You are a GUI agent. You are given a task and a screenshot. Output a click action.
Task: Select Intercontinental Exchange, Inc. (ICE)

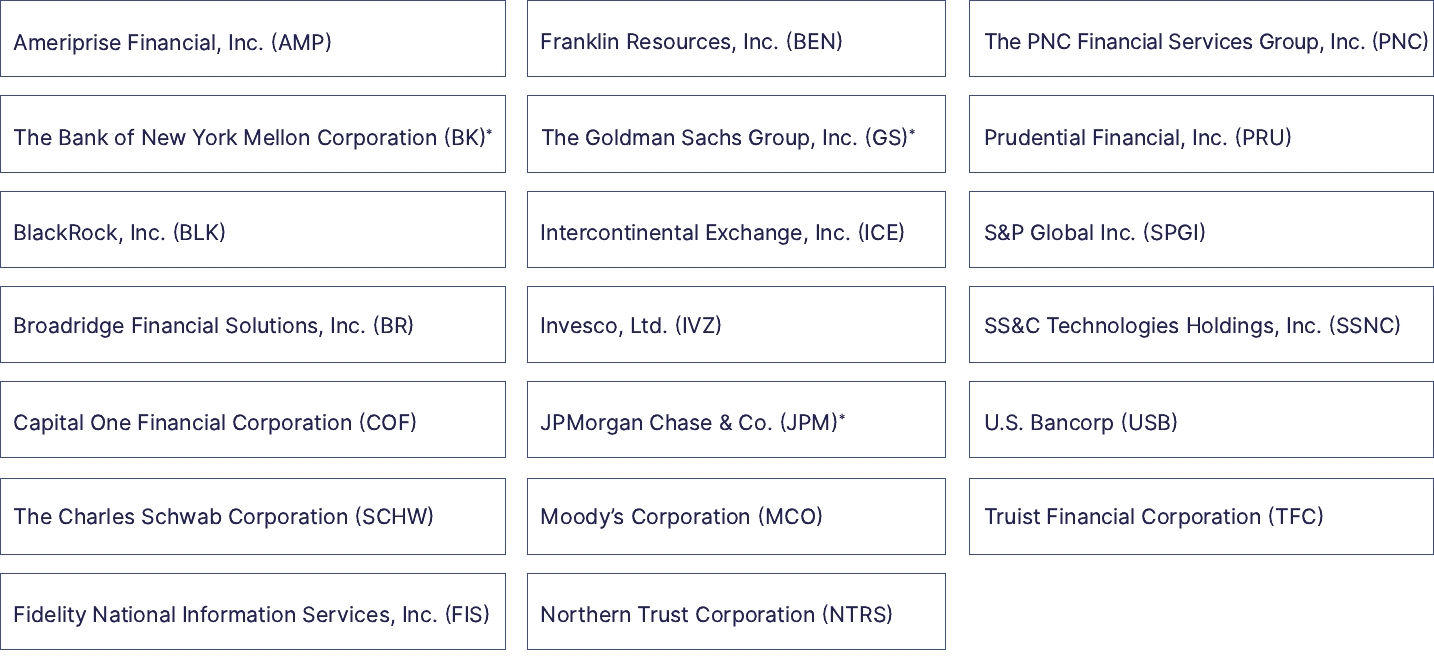pos(735,231)
